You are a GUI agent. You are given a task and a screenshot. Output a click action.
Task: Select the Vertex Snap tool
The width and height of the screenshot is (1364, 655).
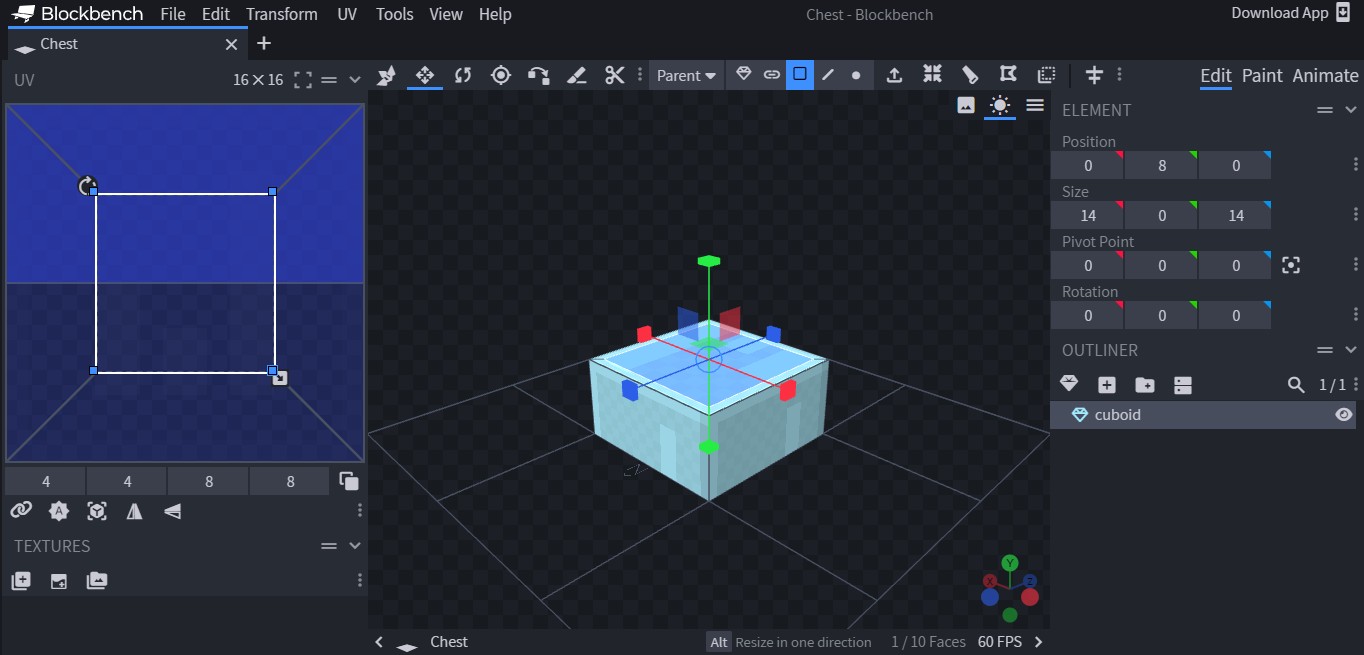point(538,75)
